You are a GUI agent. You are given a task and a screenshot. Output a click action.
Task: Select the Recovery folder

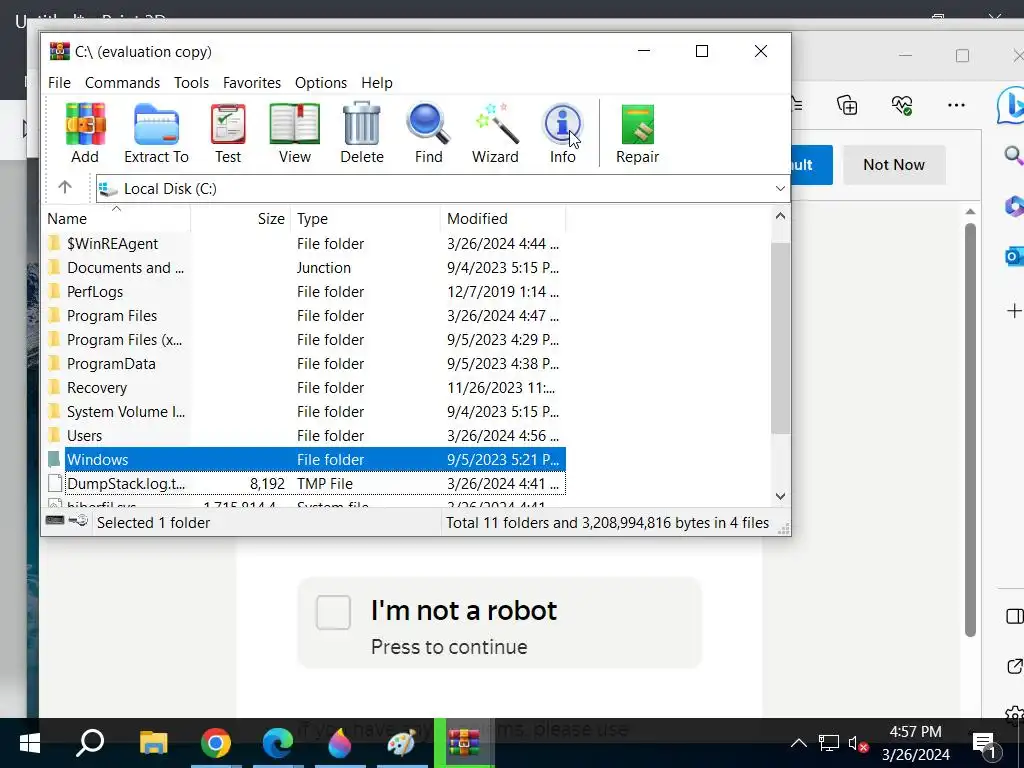[x=306, y=388]
